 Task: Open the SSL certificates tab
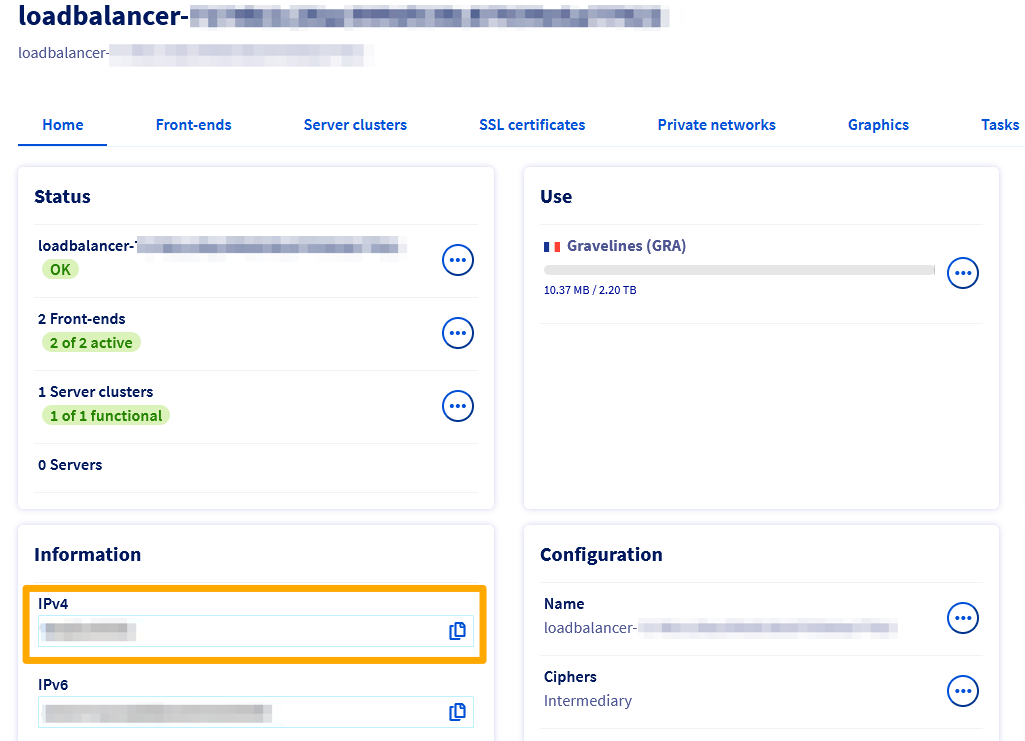click(532, 124)
